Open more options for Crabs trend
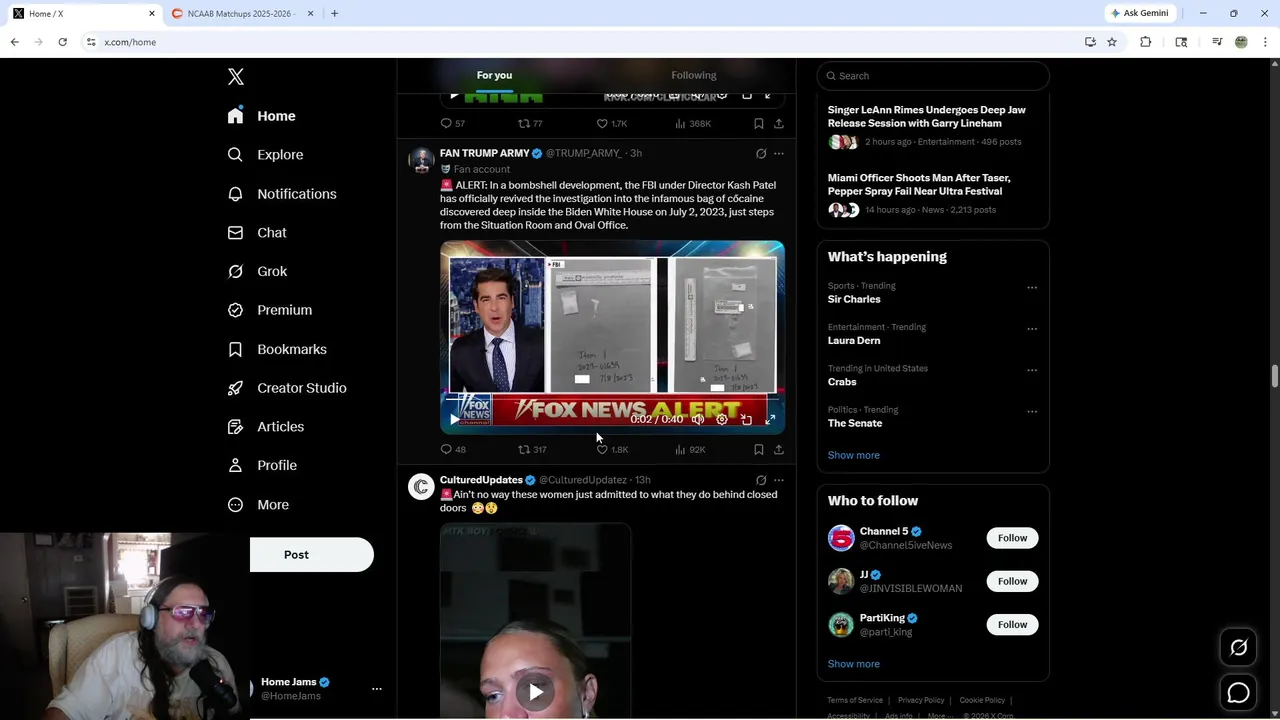Viewport: 1280px width, 720px height. pos(1032,370)
